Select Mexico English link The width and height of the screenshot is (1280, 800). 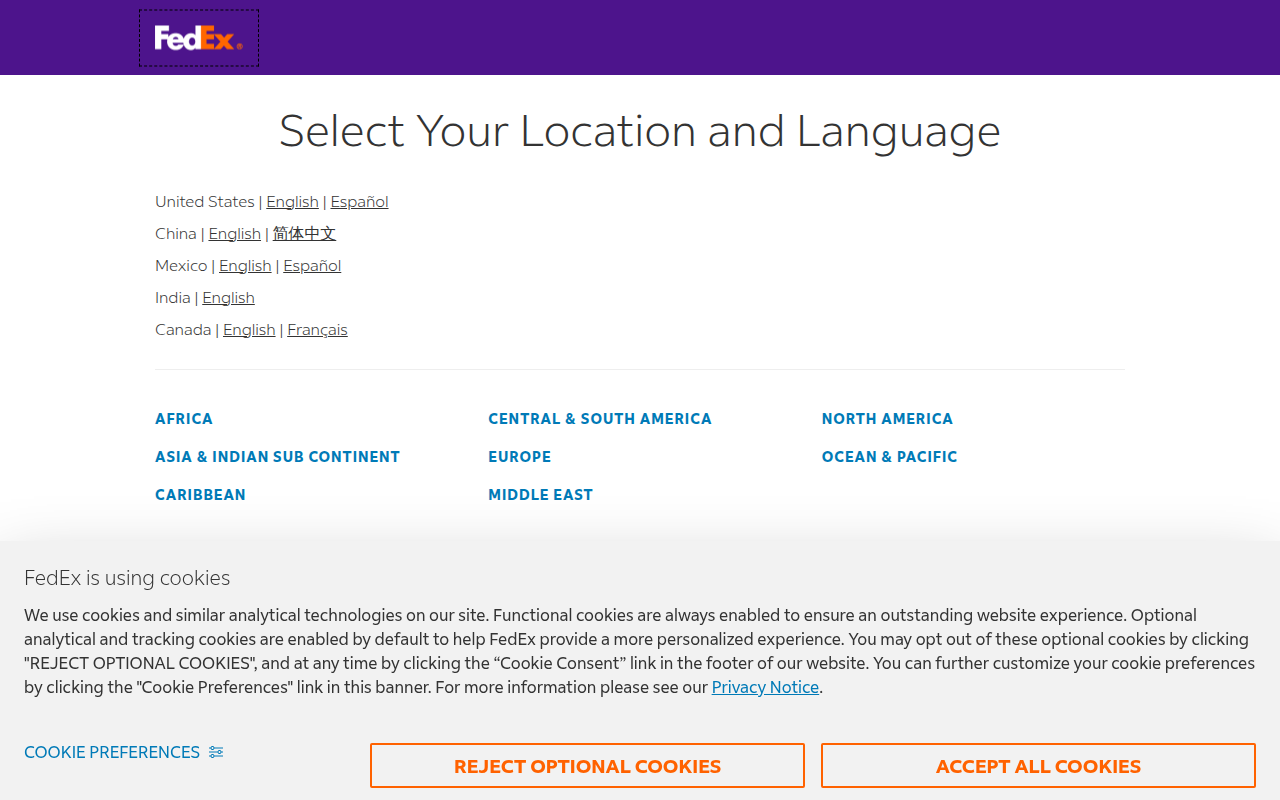(245, 266)
